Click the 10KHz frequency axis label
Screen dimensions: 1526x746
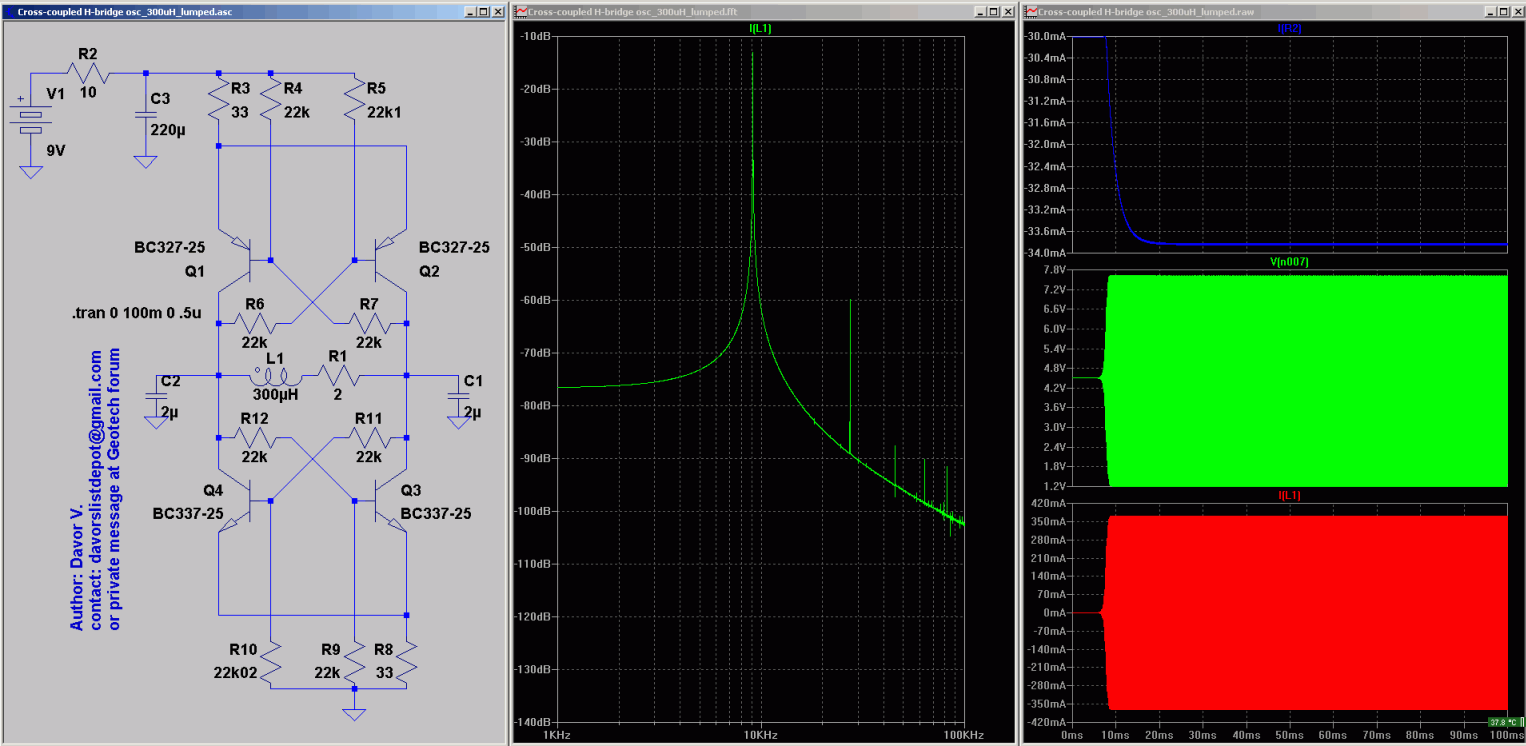pos(760,734)
